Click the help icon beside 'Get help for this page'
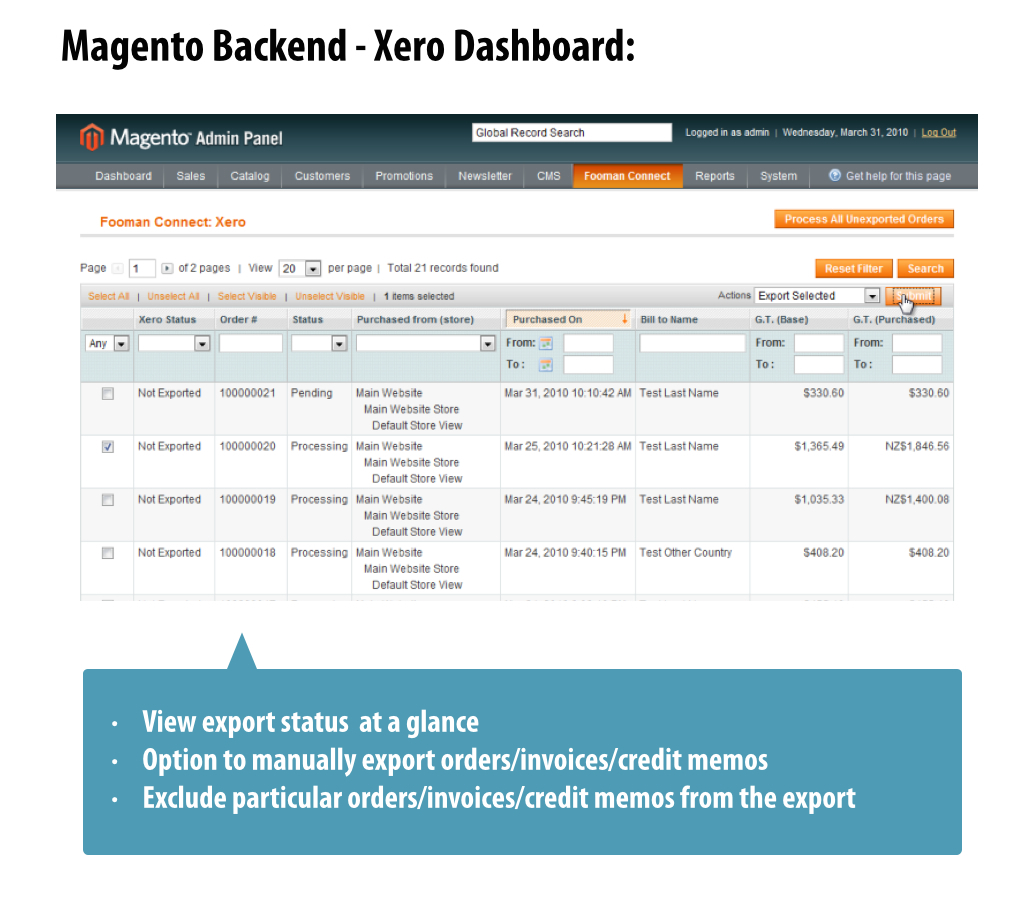This screenshot has width=1014, height=897. click(835, 176)
